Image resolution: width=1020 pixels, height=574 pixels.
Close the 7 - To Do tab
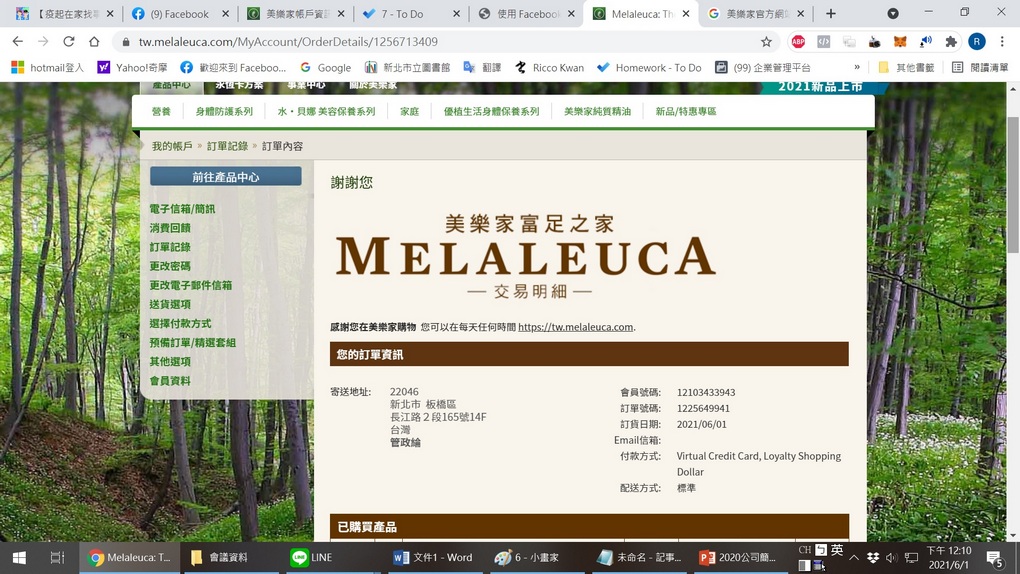[456, 14]
